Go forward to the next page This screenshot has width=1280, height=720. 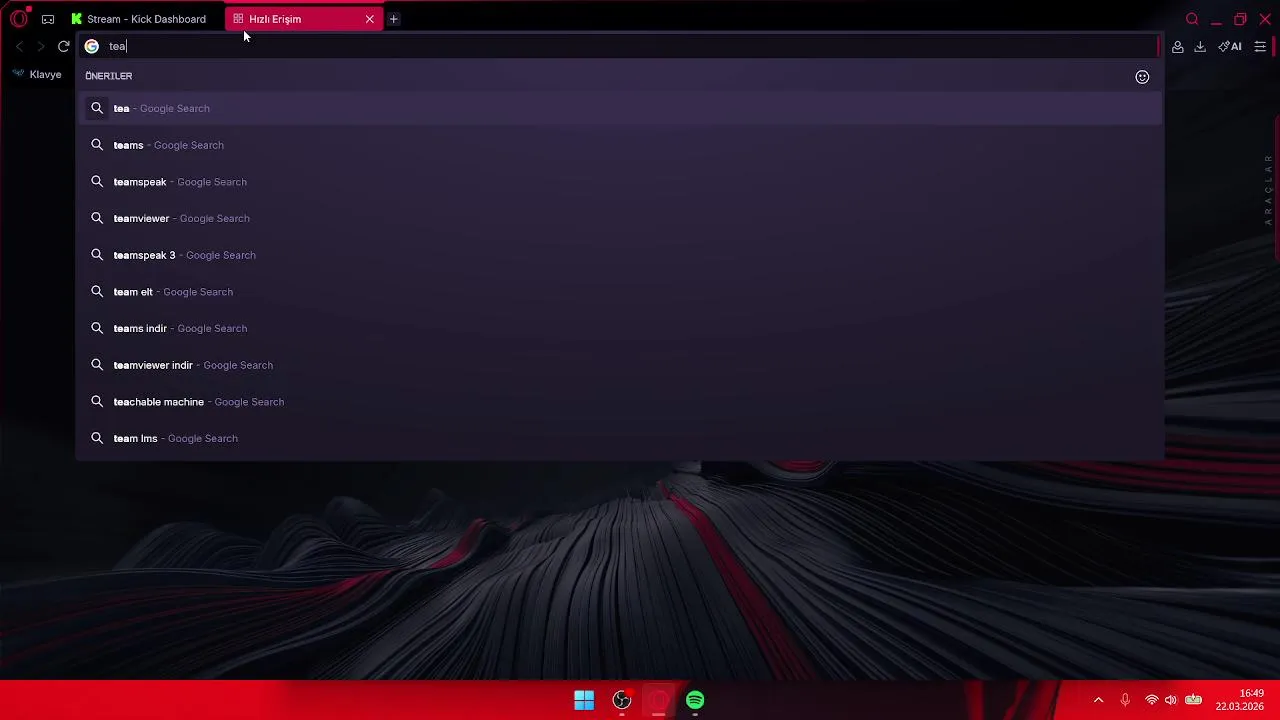pyautogui.click(x=41, y=46)
